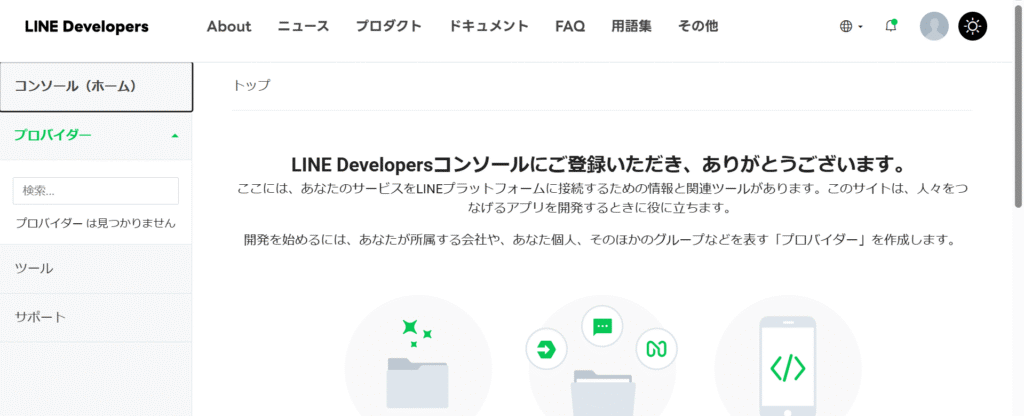This screenshot has width=1024, height=416.
Task: Open the notifications bell
Action: click(890, 26)
